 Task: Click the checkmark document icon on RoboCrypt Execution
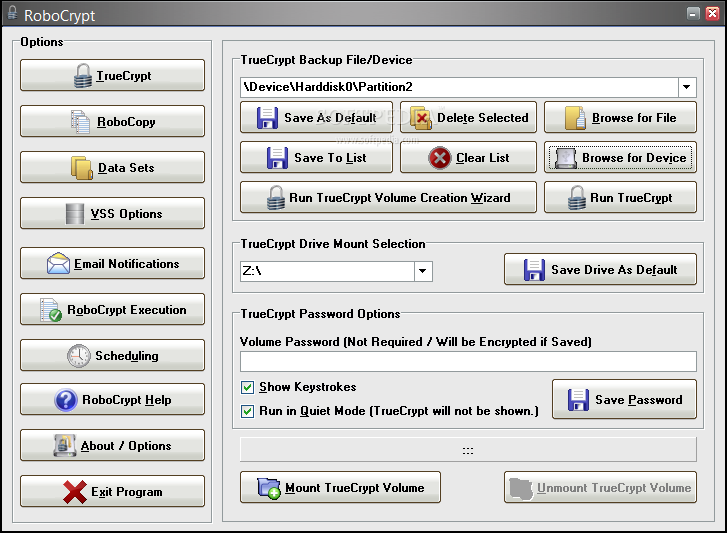[51, 310]
